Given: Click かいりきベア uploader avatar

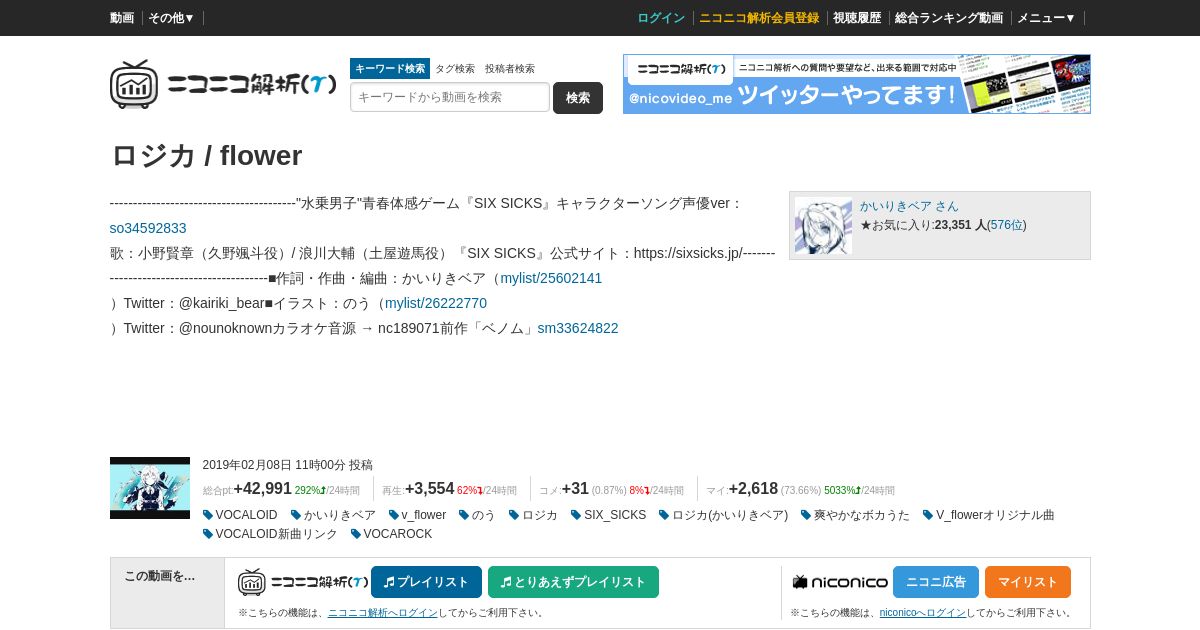Looking at the screenshot, I should (x=824, y=226).
